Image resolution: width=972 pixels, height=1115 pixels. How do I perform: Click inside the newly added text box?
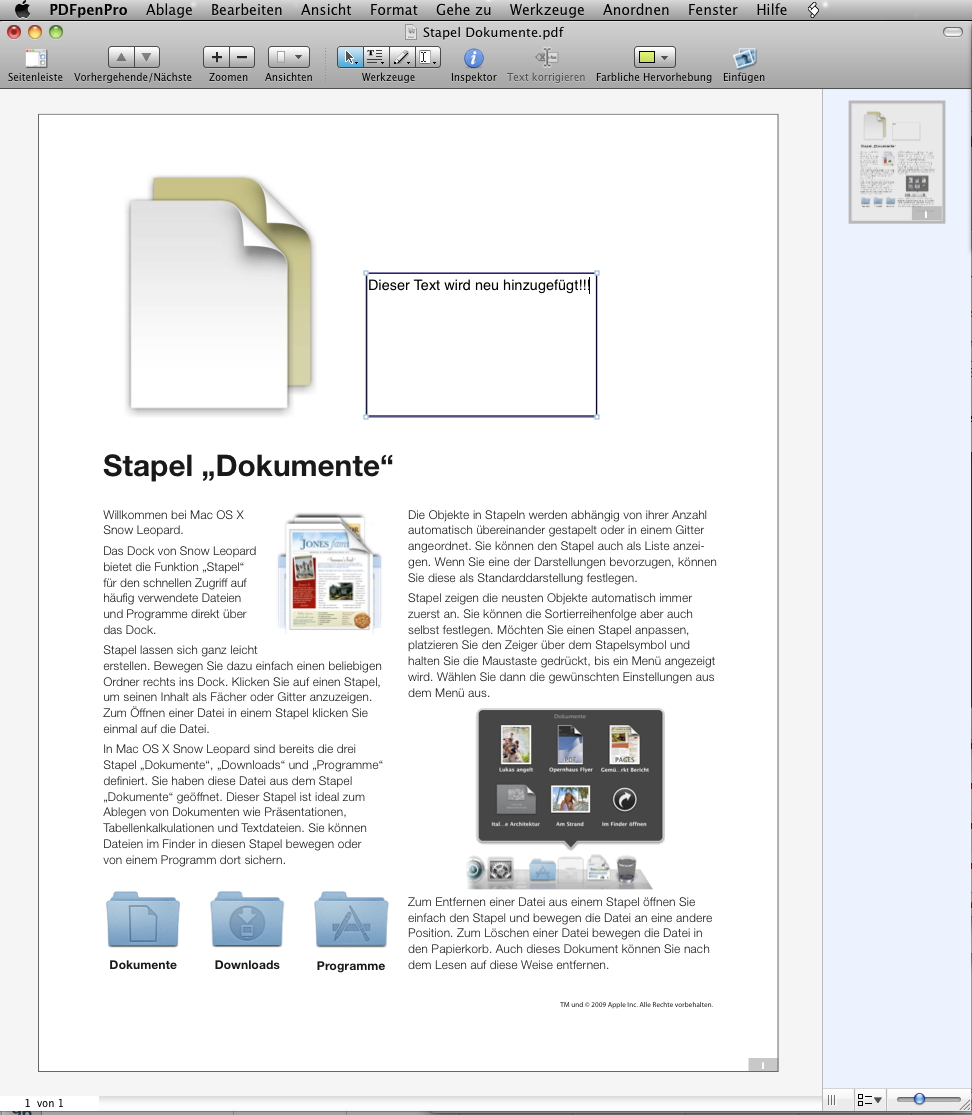tap(481, 350)
